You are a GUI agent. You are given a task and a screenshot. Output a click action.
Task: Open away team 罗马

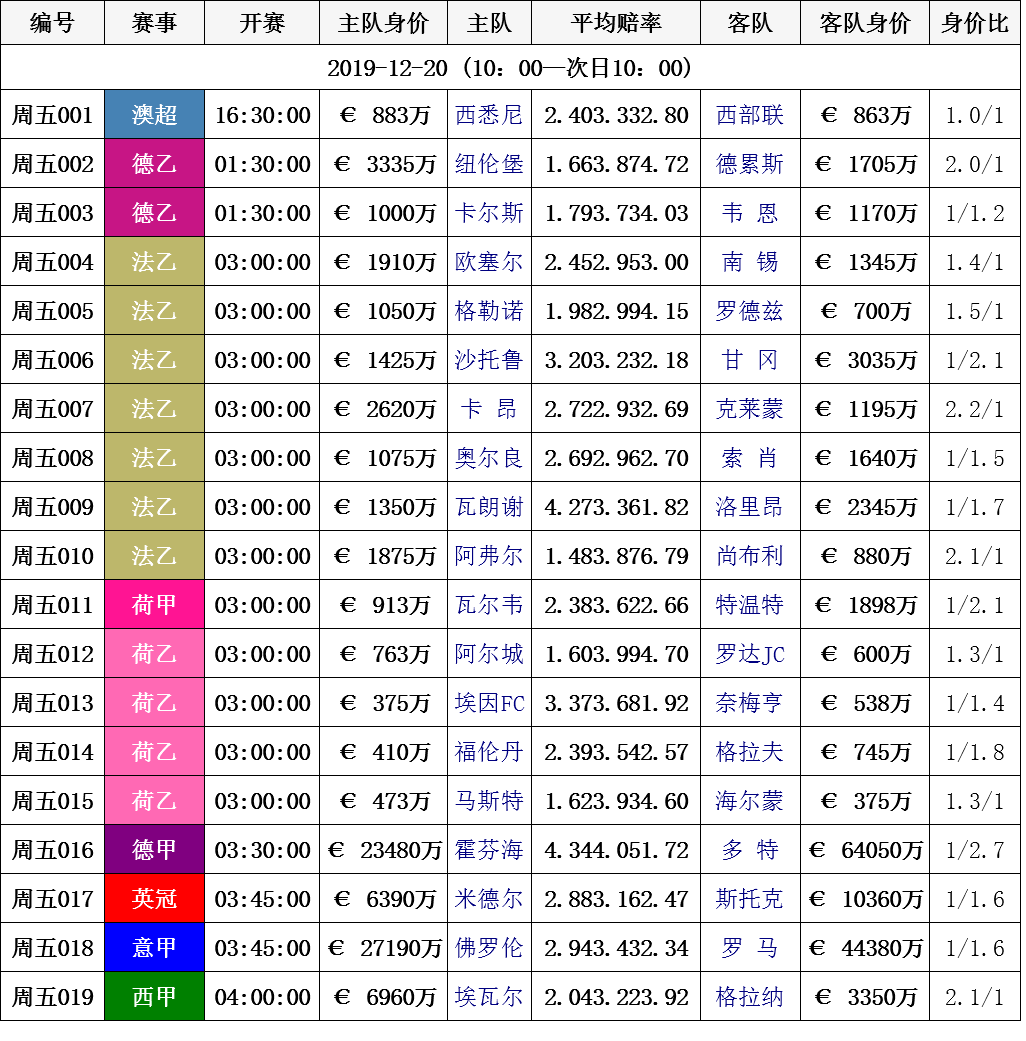pos(750,947)
